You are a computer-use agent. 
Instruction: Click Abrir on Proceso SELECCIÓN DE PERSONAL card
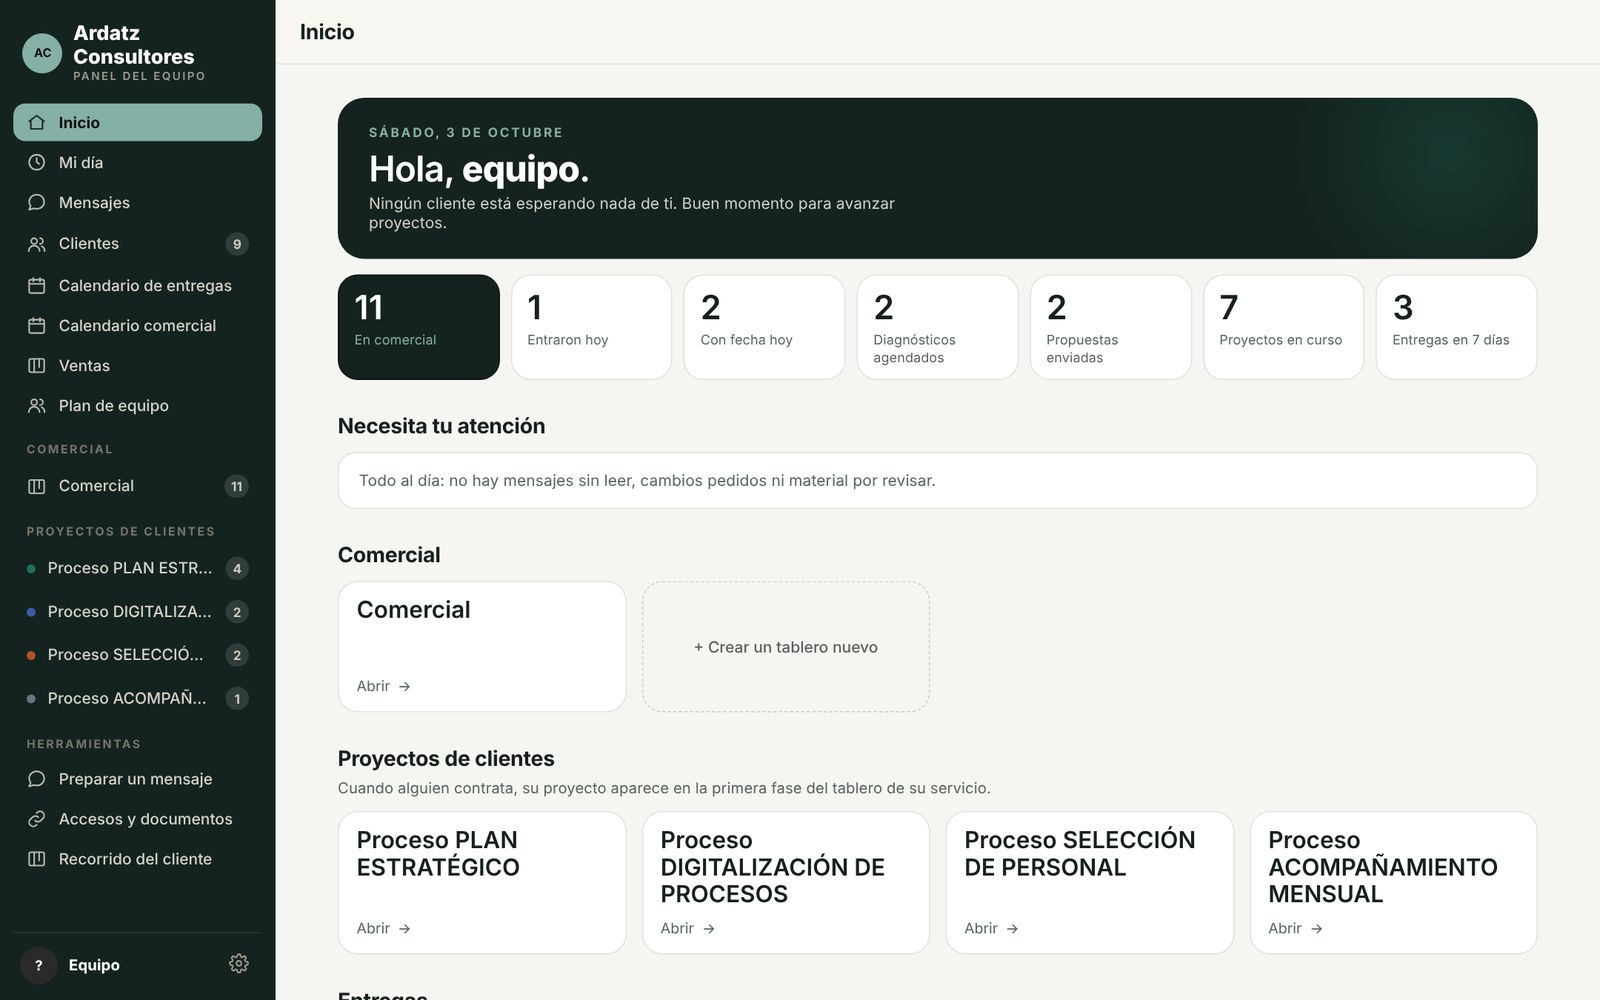tap(991, 928)
